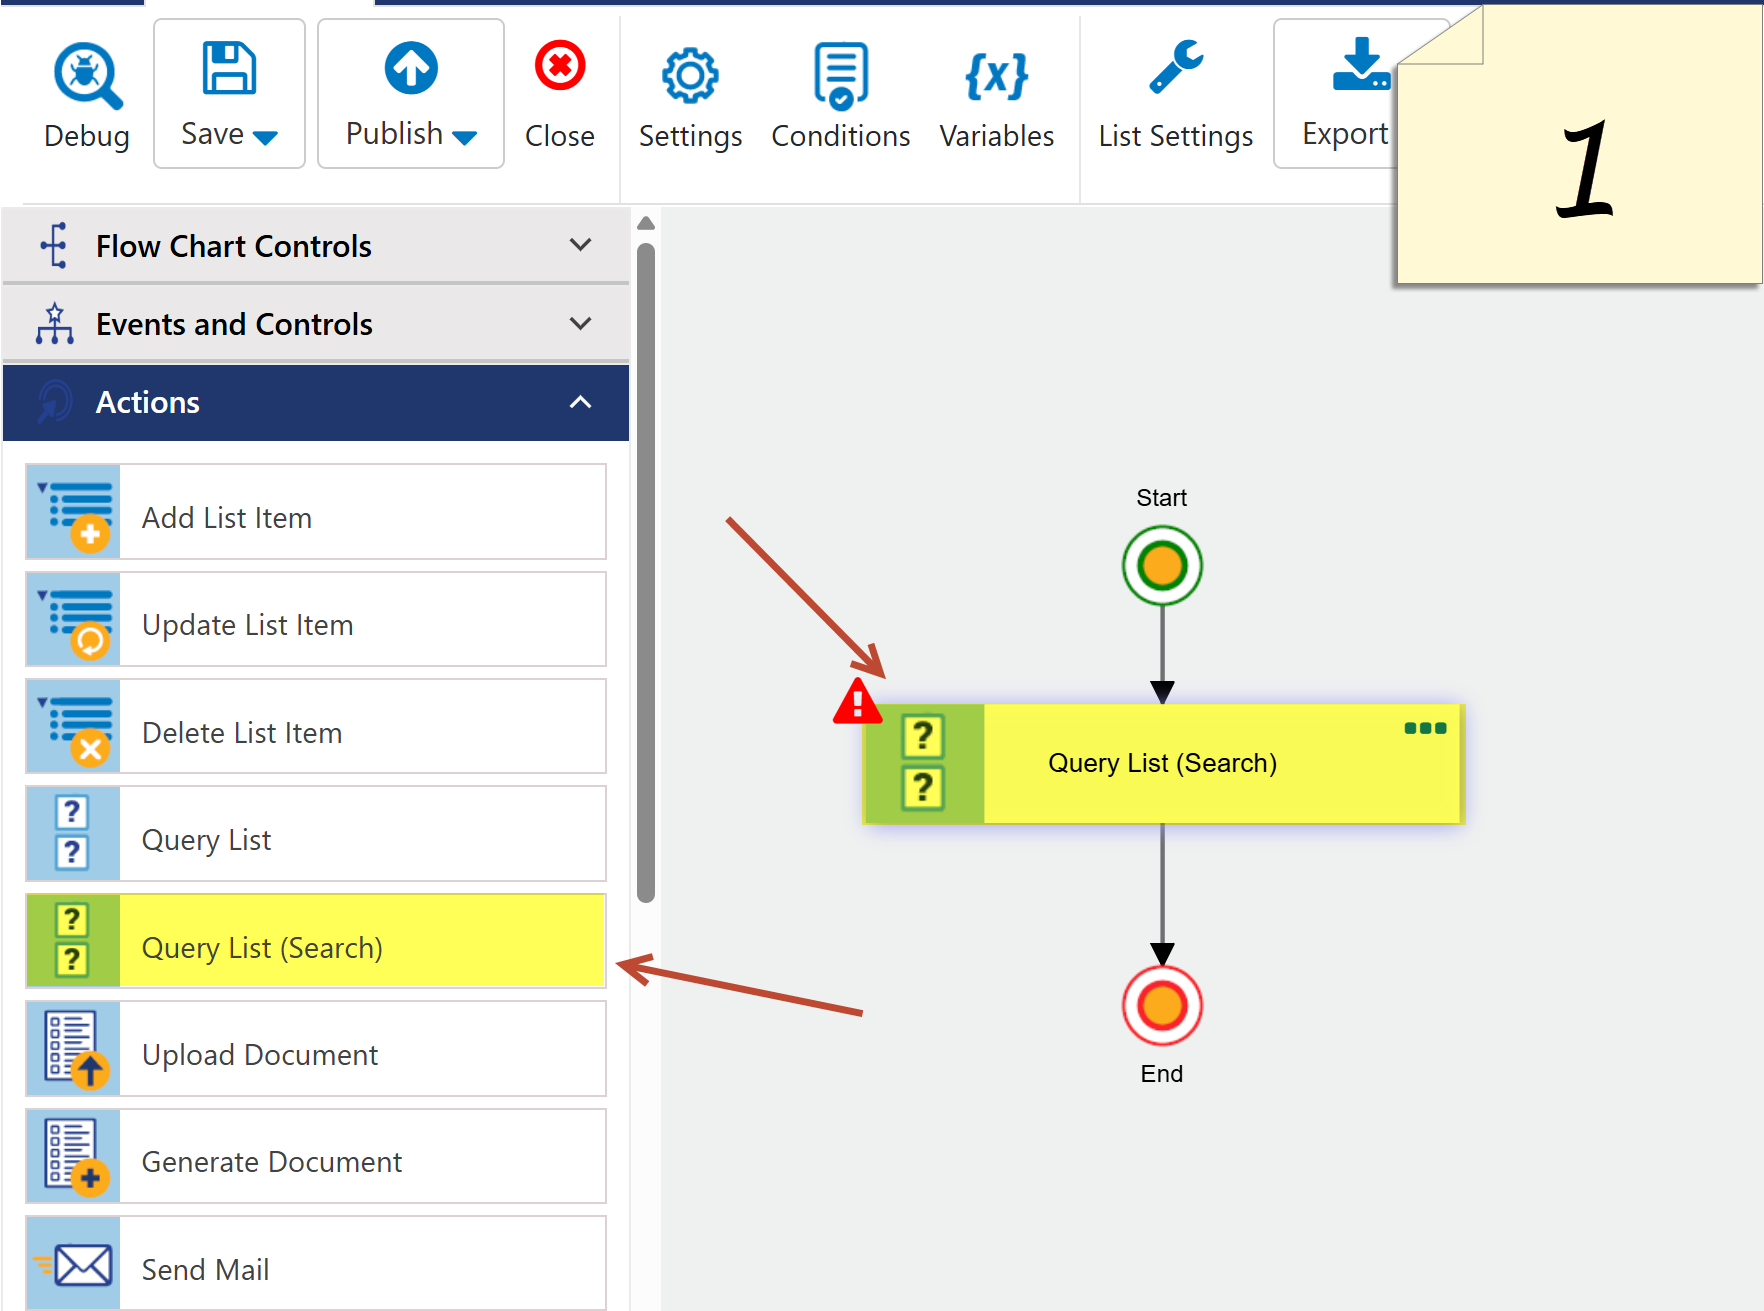Image resolution: width=1764 pixels, height=1311 pixels.
Task: Open the three-dot menu on the Query List node
Action: tap(1425, 728)
